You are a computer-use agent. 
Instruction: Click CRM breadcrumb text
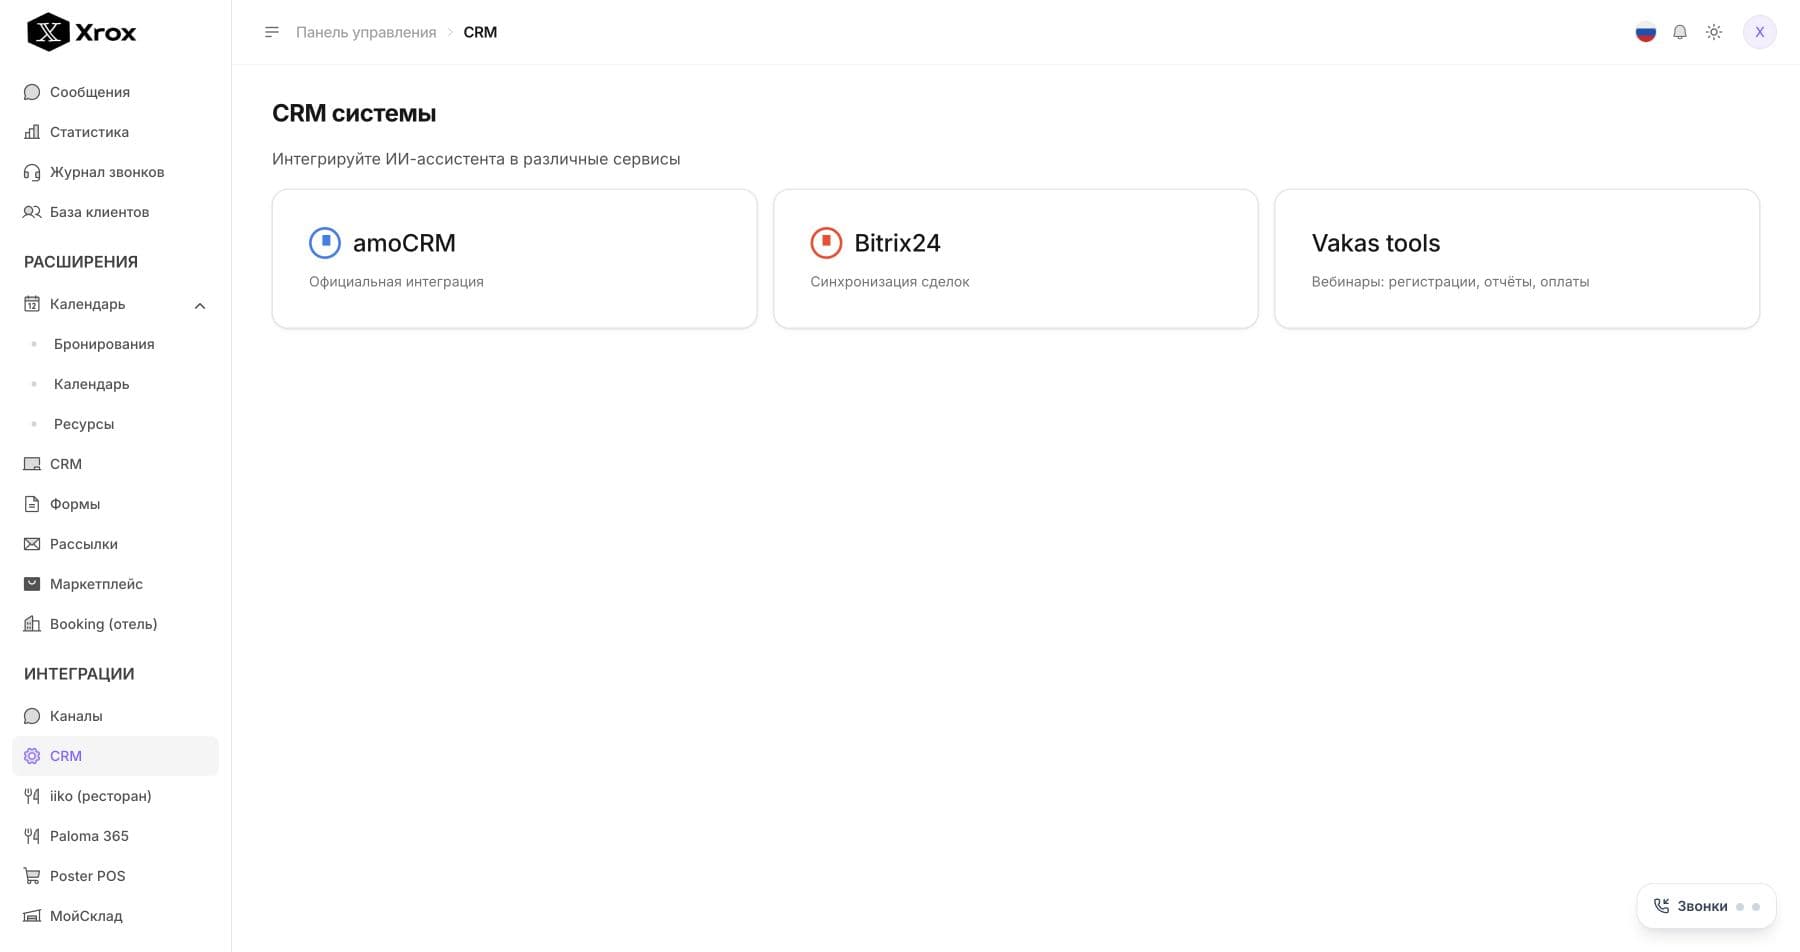pyautogui.click(x=480, y=32)
